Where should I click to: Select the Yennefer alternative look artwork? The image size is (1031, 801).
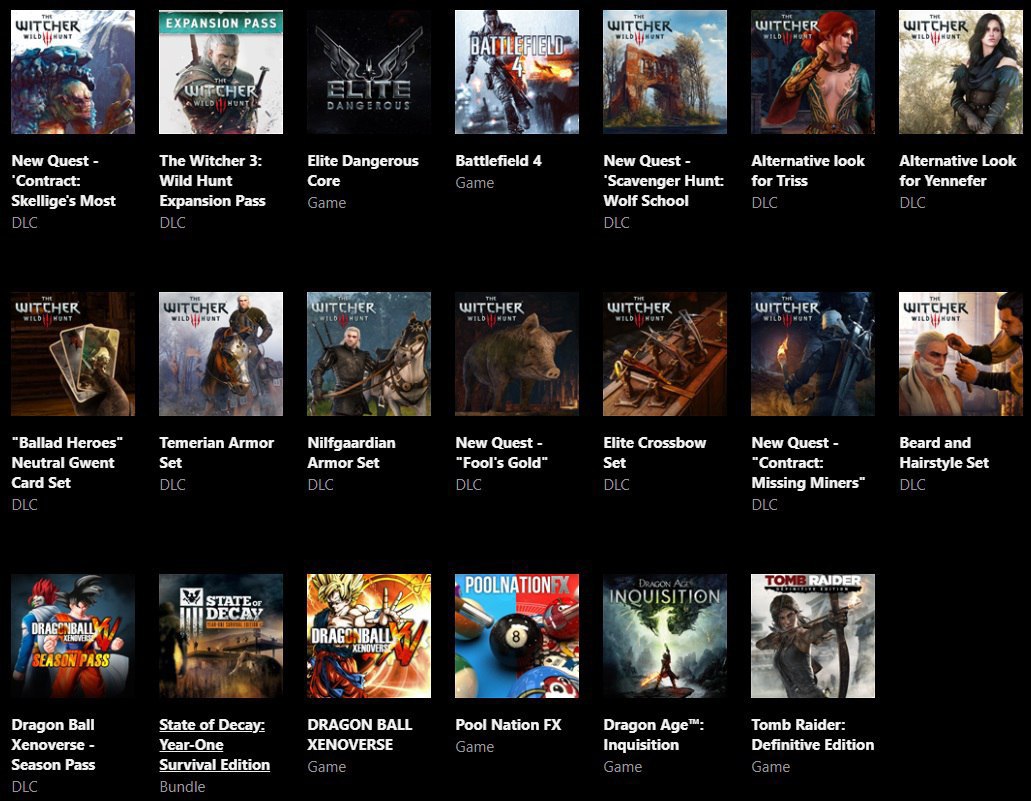coord(961,72)
